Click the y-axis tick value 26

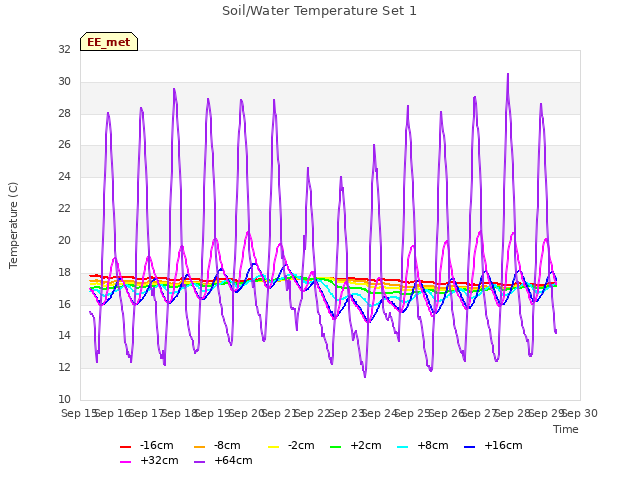64,144
